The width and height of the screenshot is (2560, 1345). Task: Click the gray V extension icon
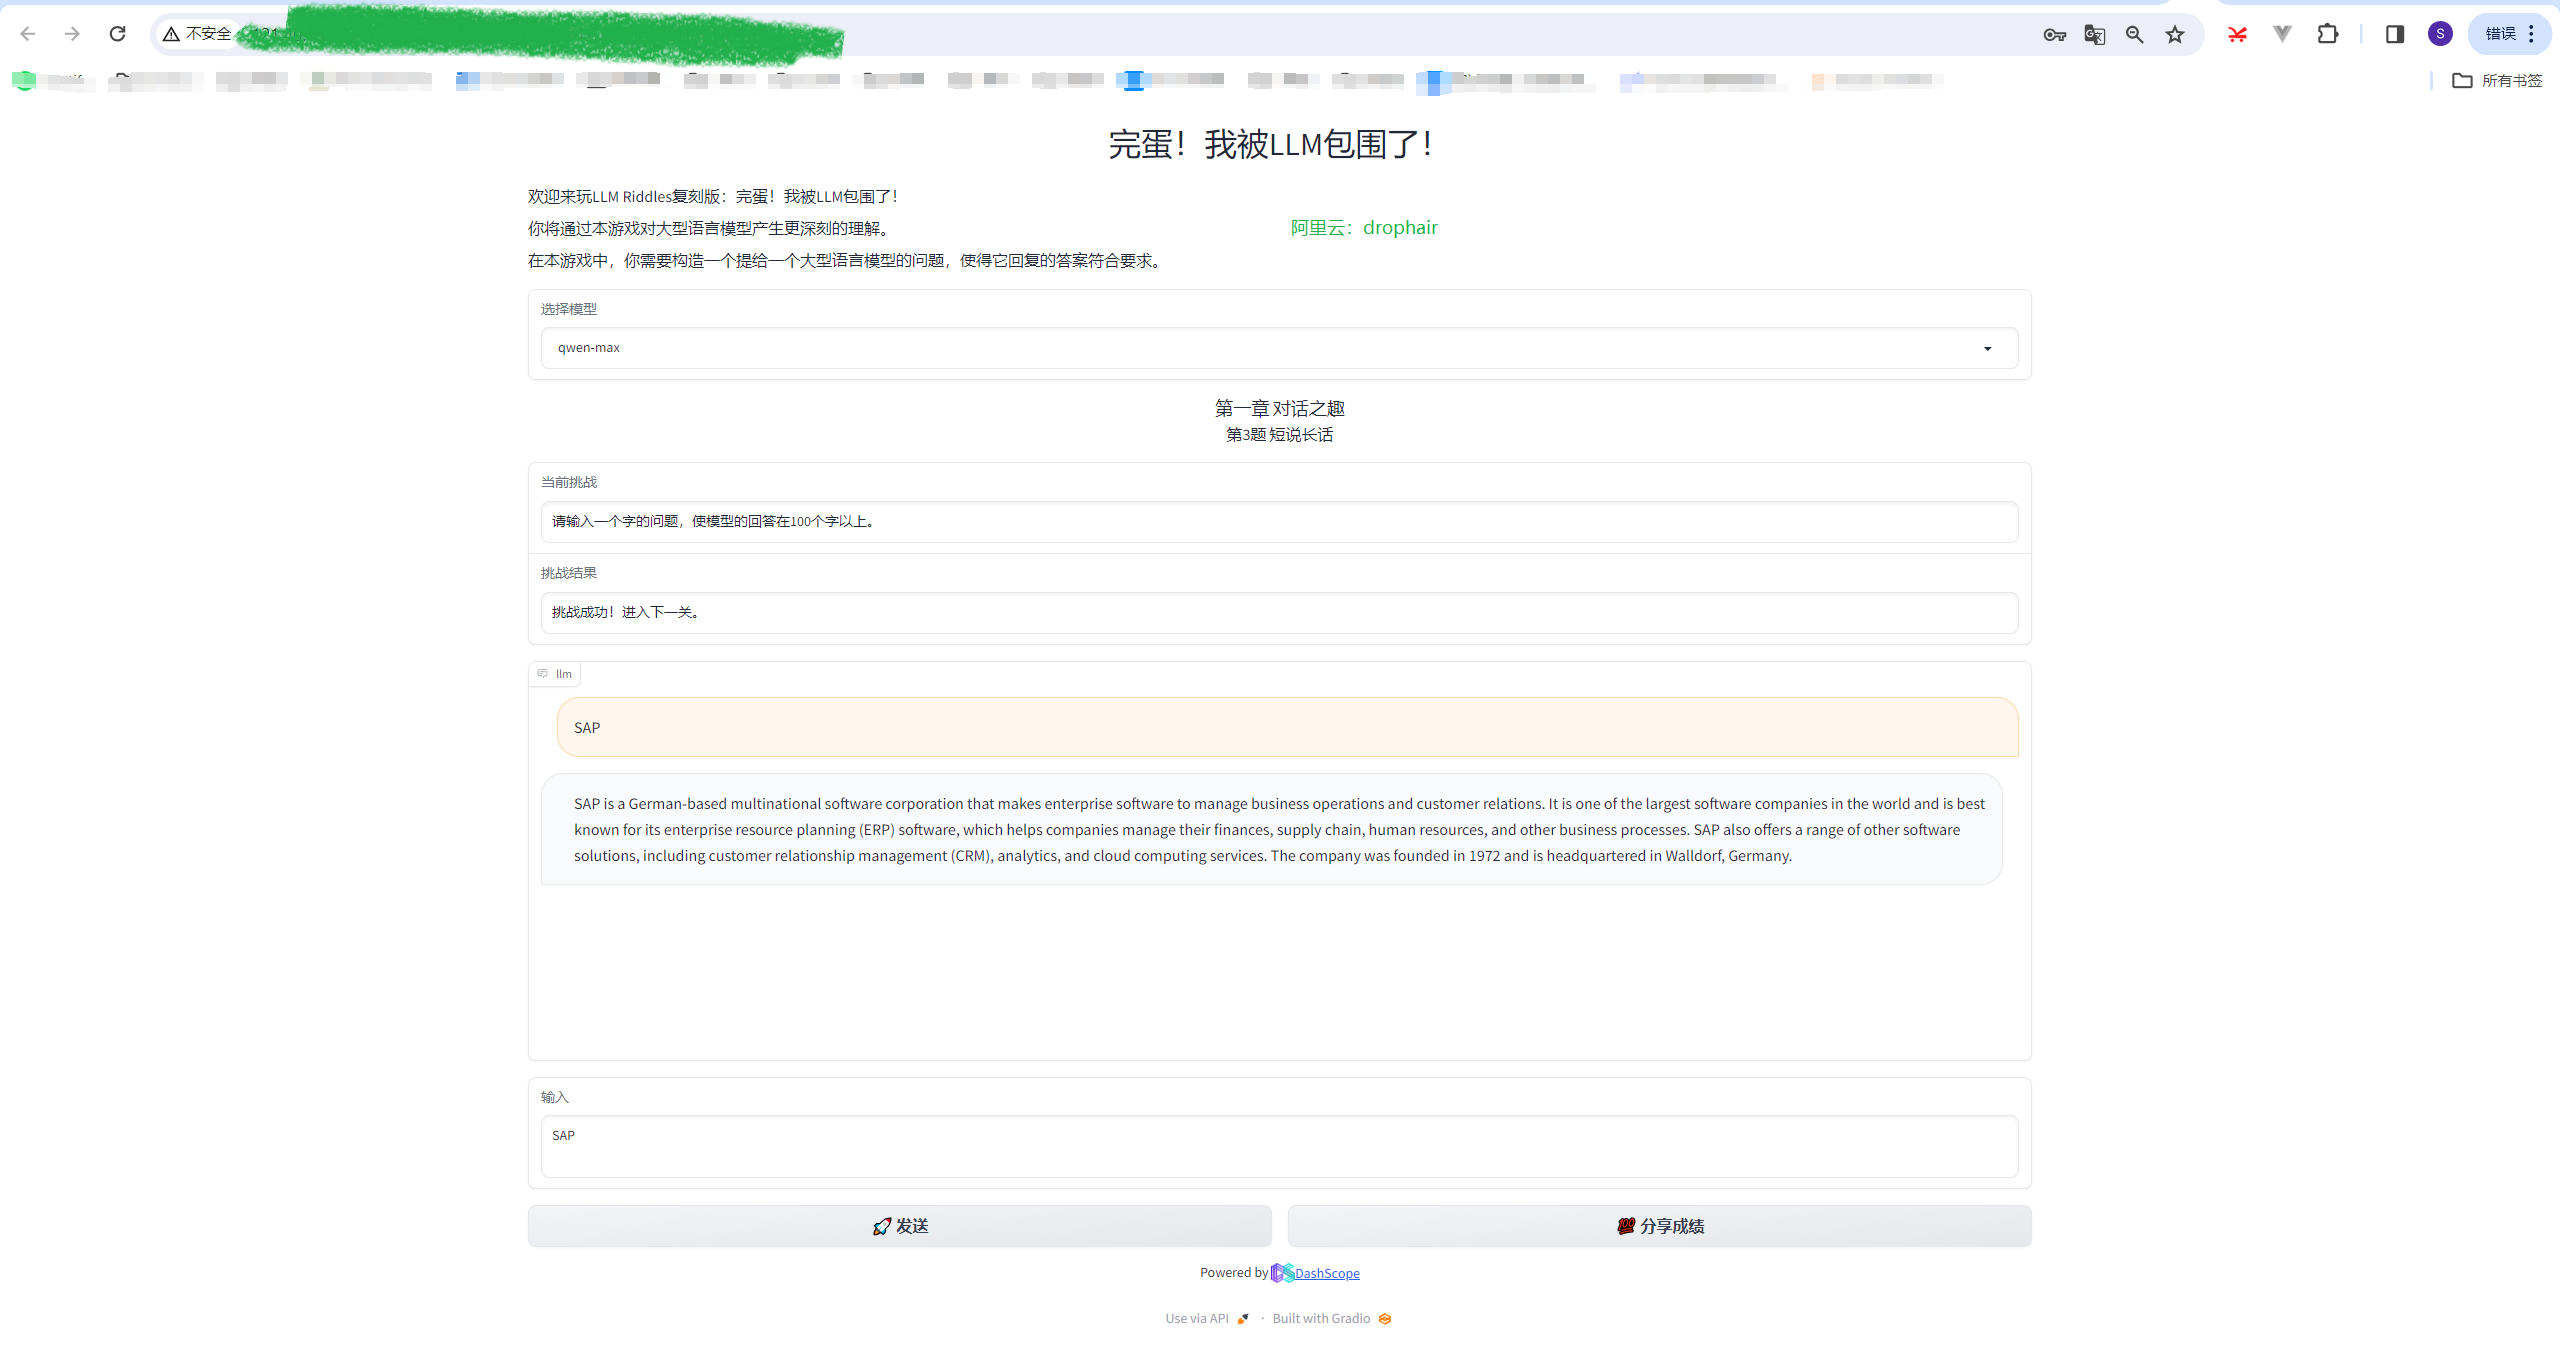coord(2282,35)
